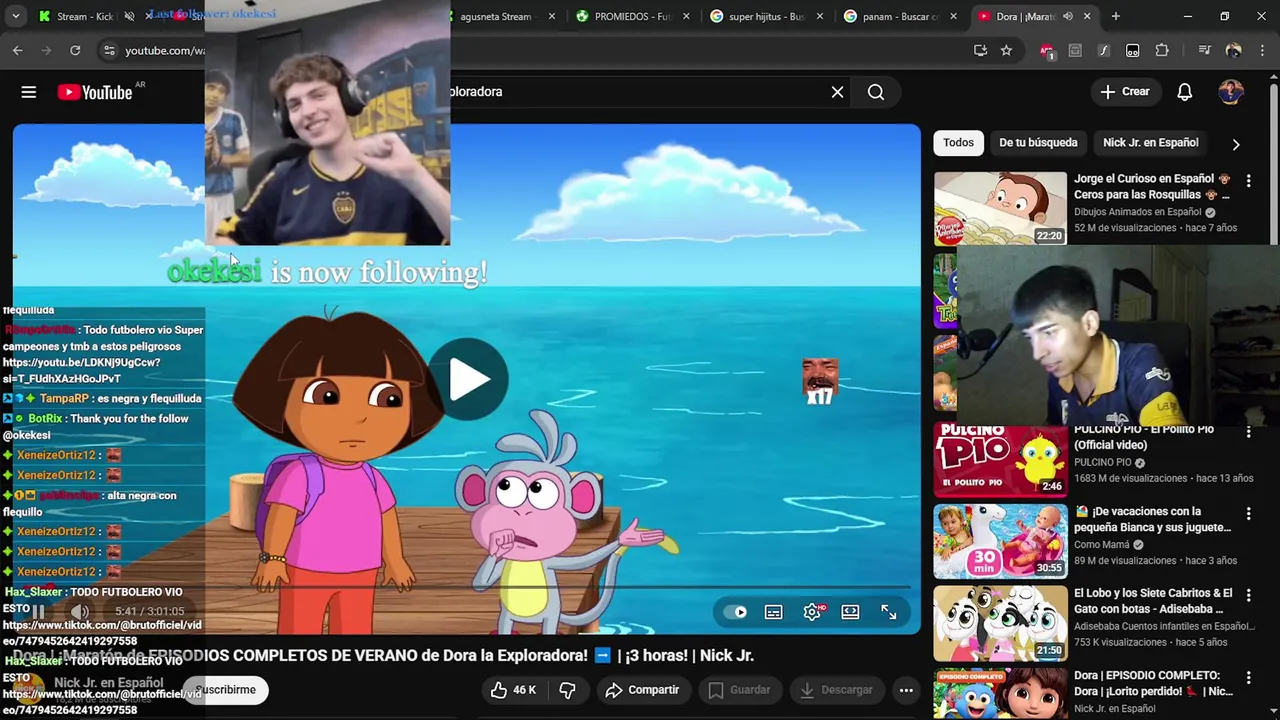
Task: Install page as app from address bar
Action: tap(980, 51)
